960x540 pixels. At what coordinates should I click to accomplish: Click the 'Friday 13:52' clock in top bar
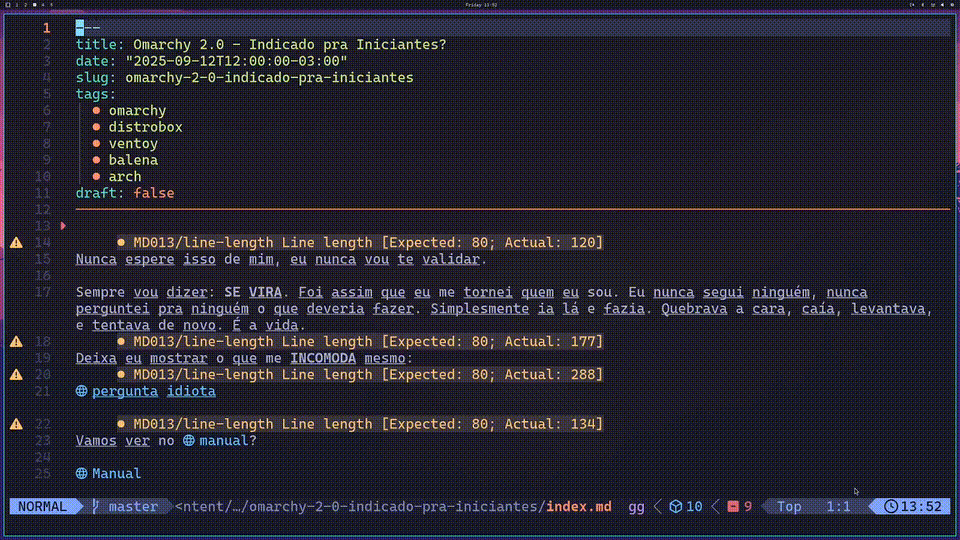click(x=481, y=4)
